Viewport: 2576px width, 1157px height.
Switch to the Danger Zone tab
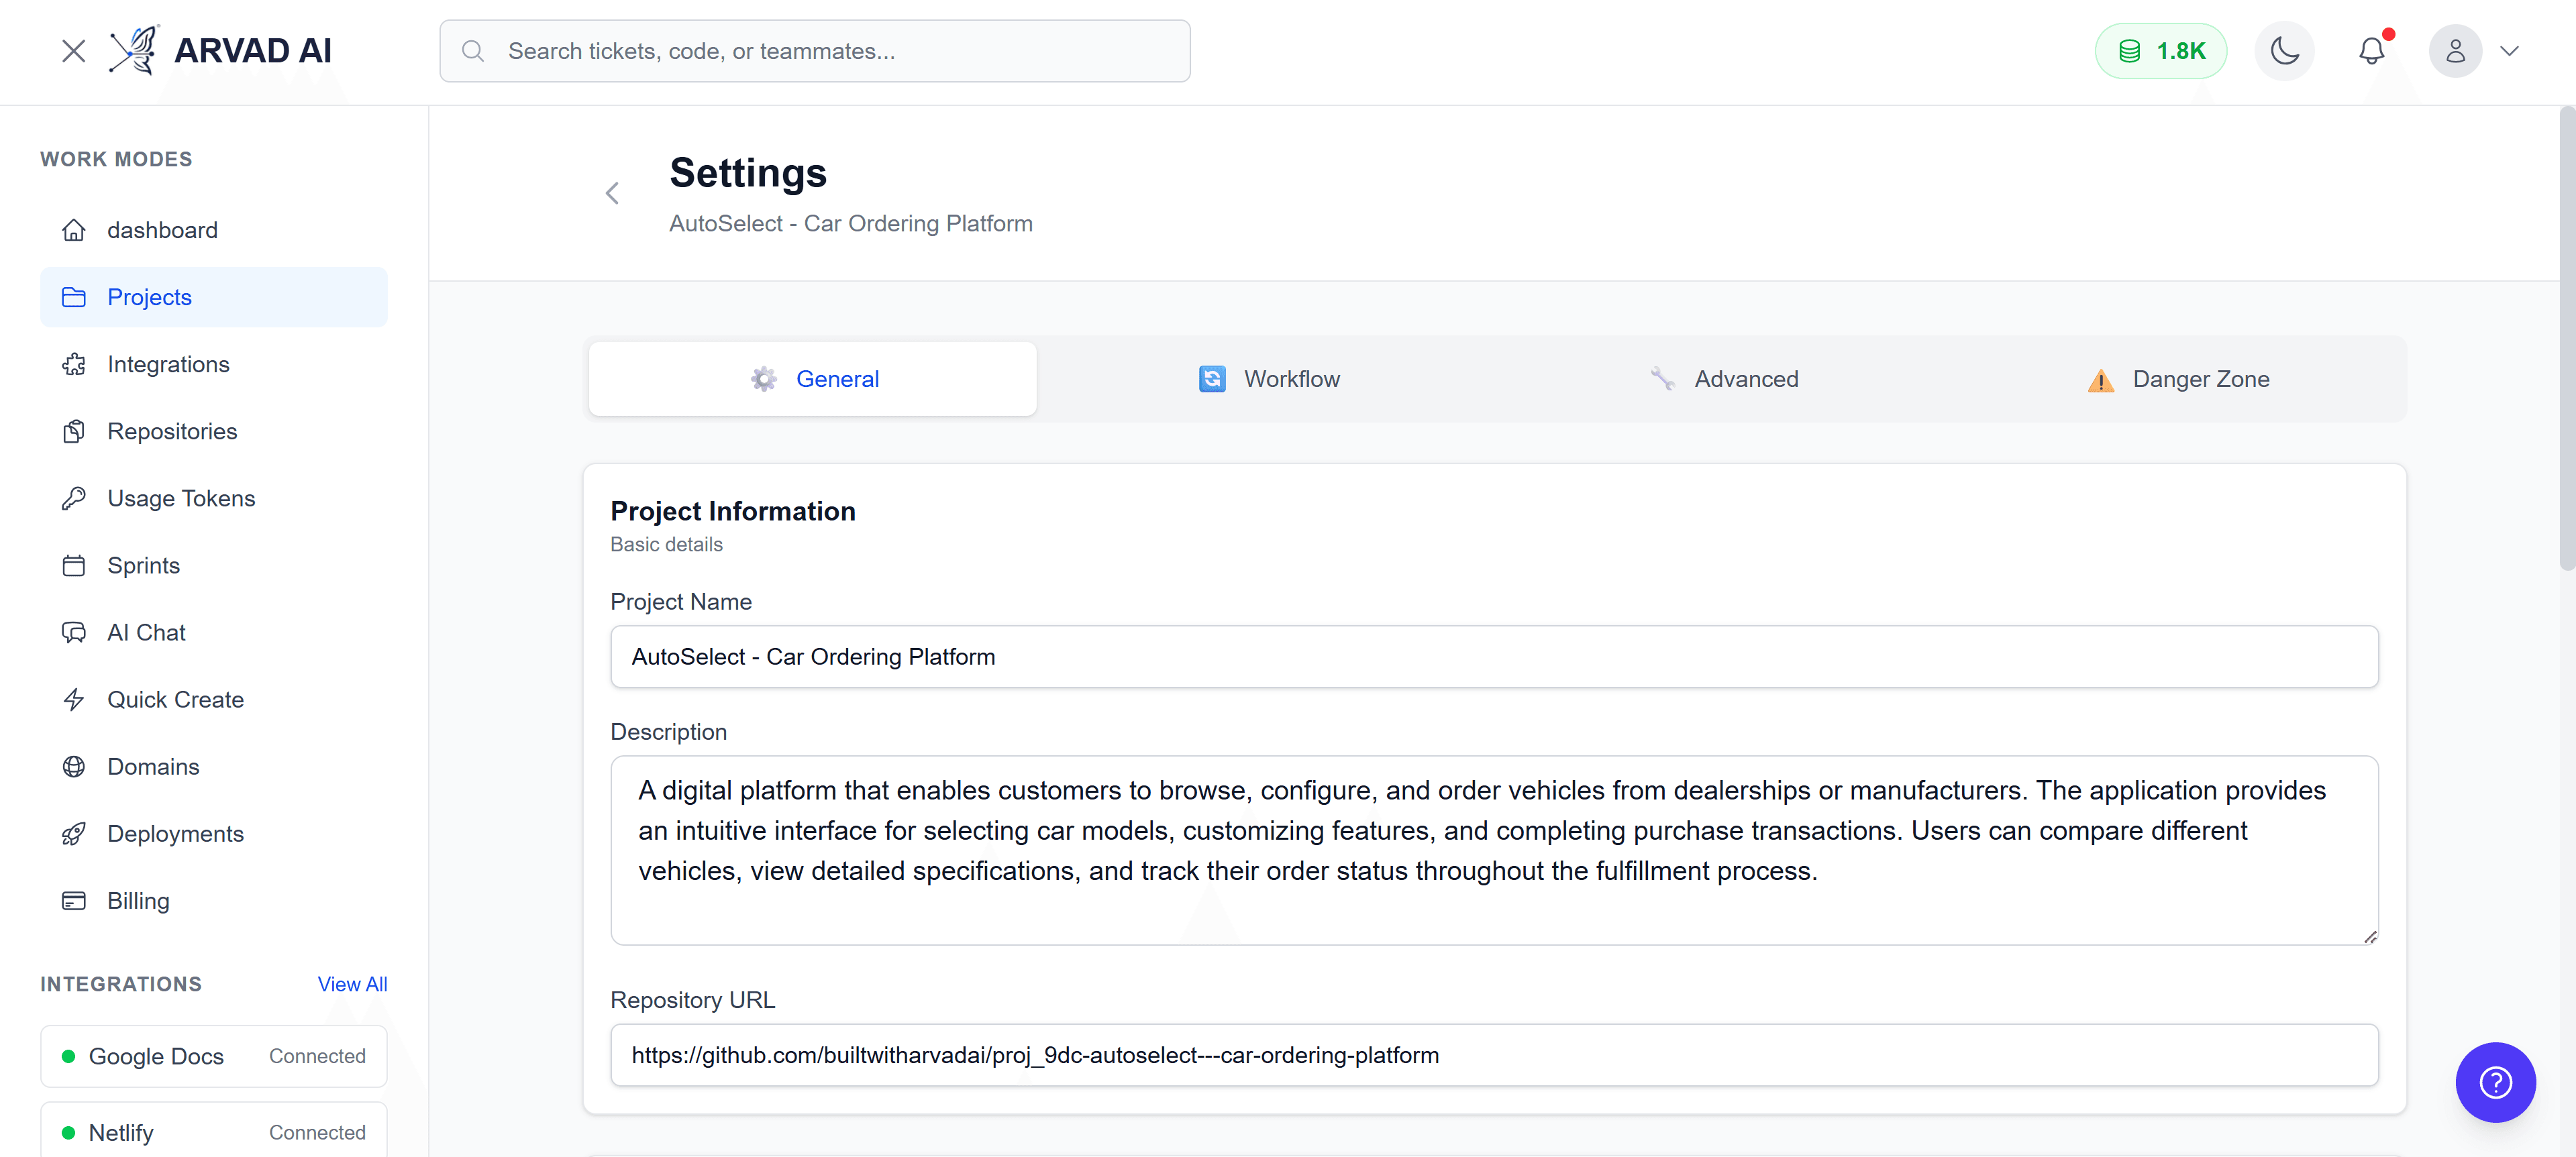coord(2178,379)
